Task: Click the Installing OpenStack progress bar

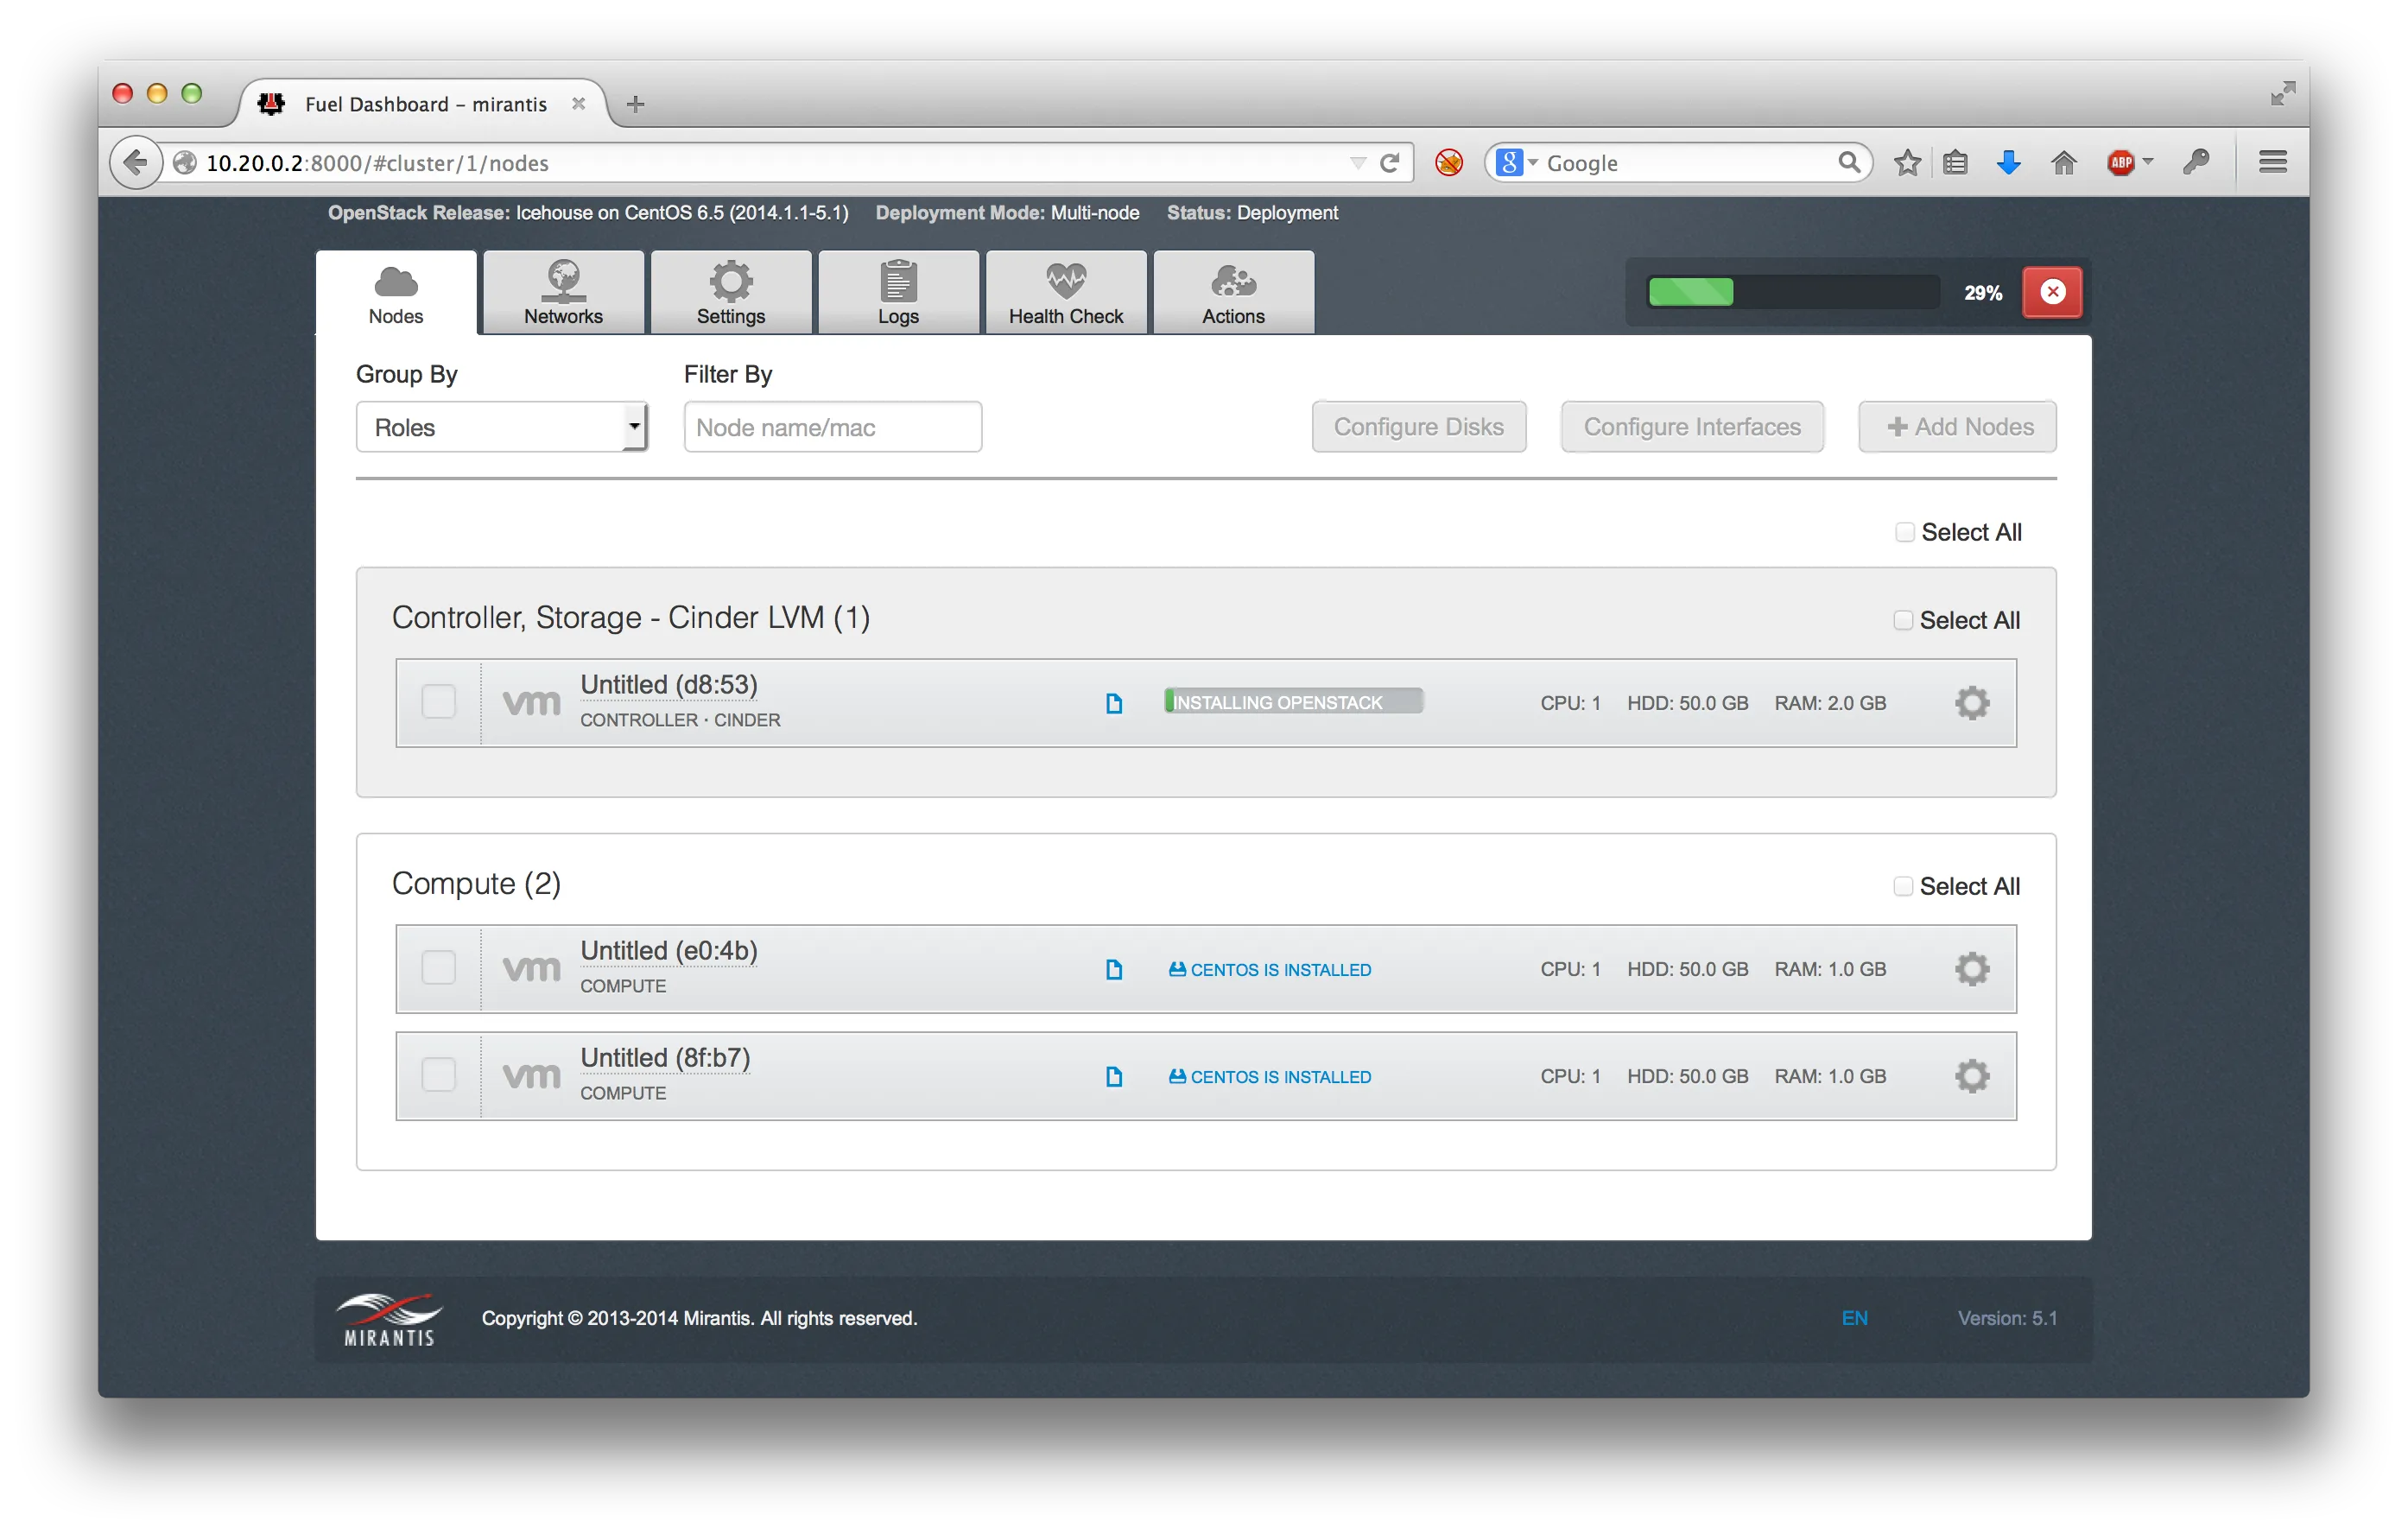Action: tap(1293, 701)
